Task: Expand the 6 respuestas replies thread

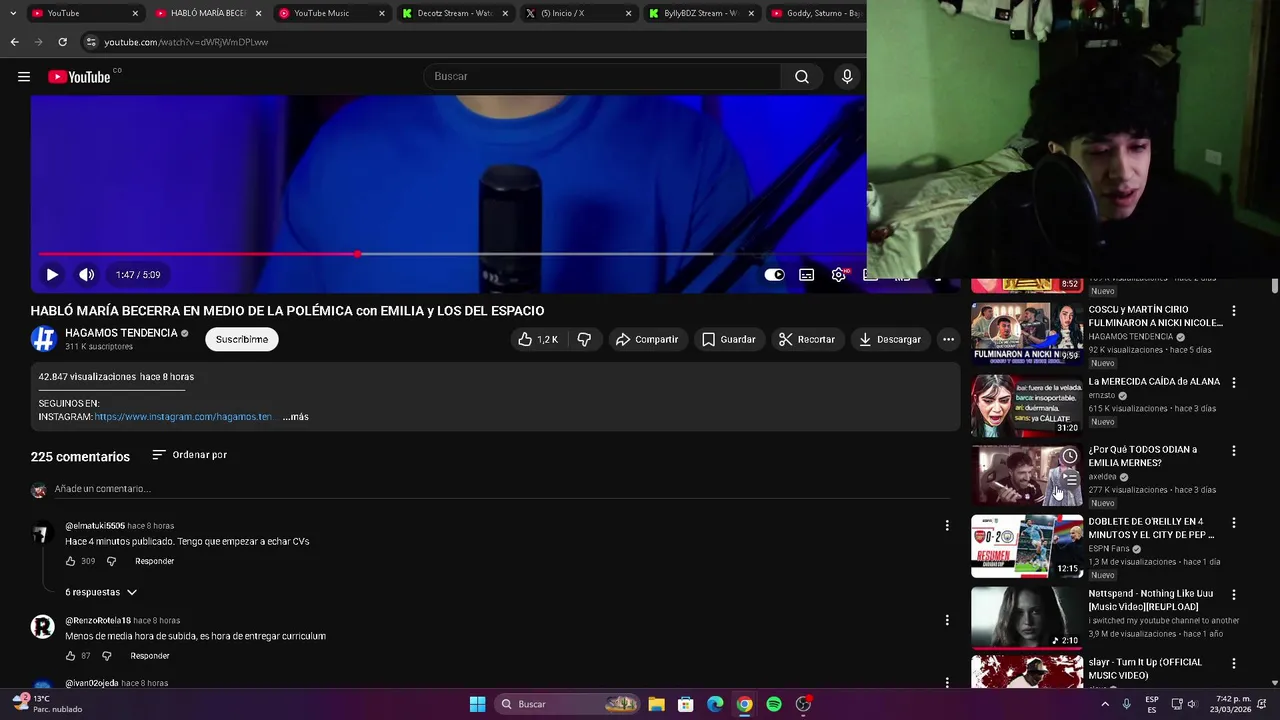Action: click(x=101, y=592)
